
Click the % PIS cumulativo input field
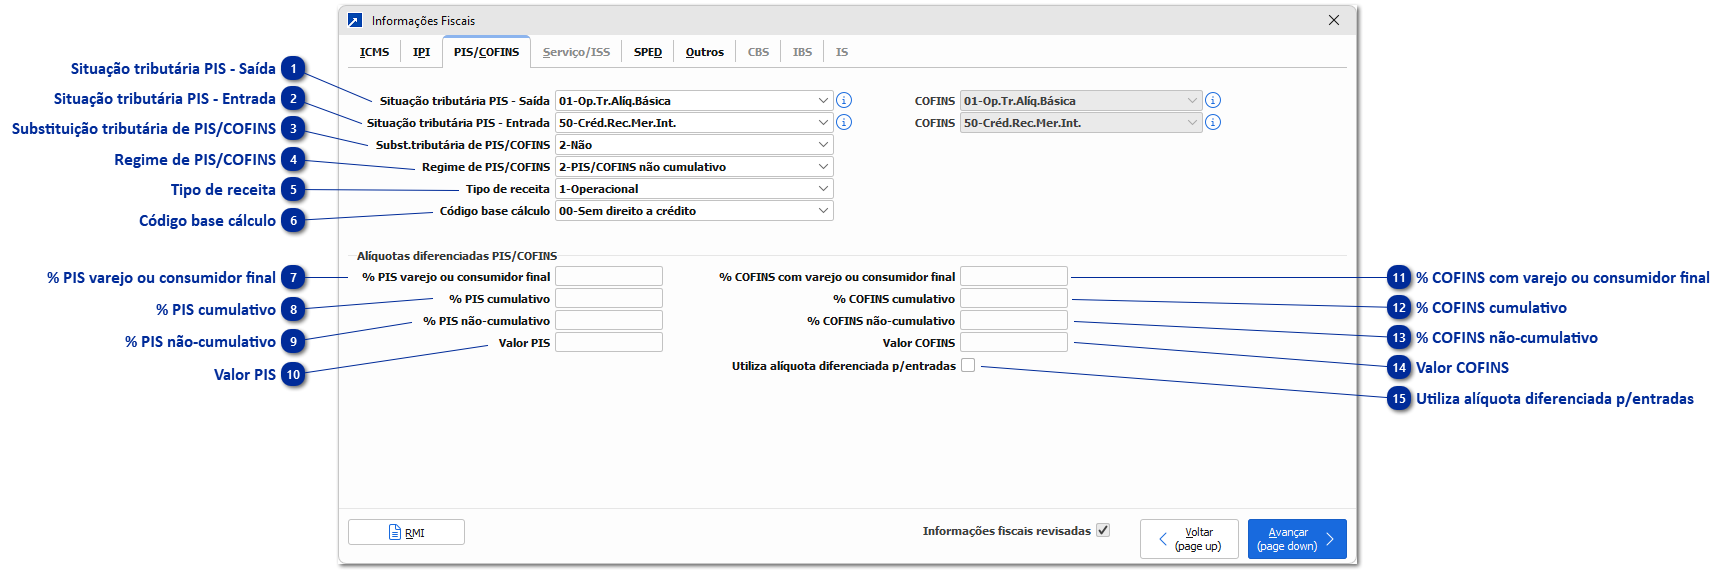pos(609,298)
